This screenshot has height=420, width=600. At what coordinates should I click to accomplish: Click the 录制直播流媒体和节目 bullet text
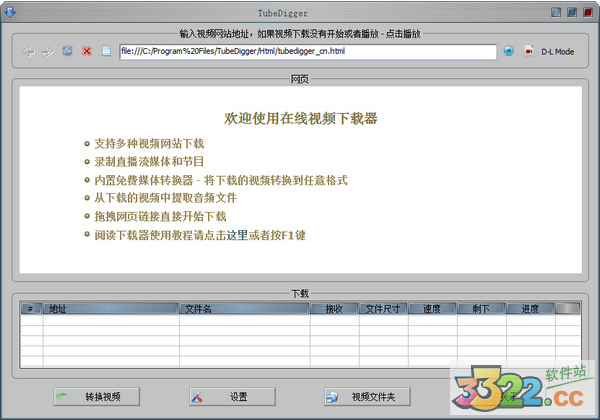point(149,161)
